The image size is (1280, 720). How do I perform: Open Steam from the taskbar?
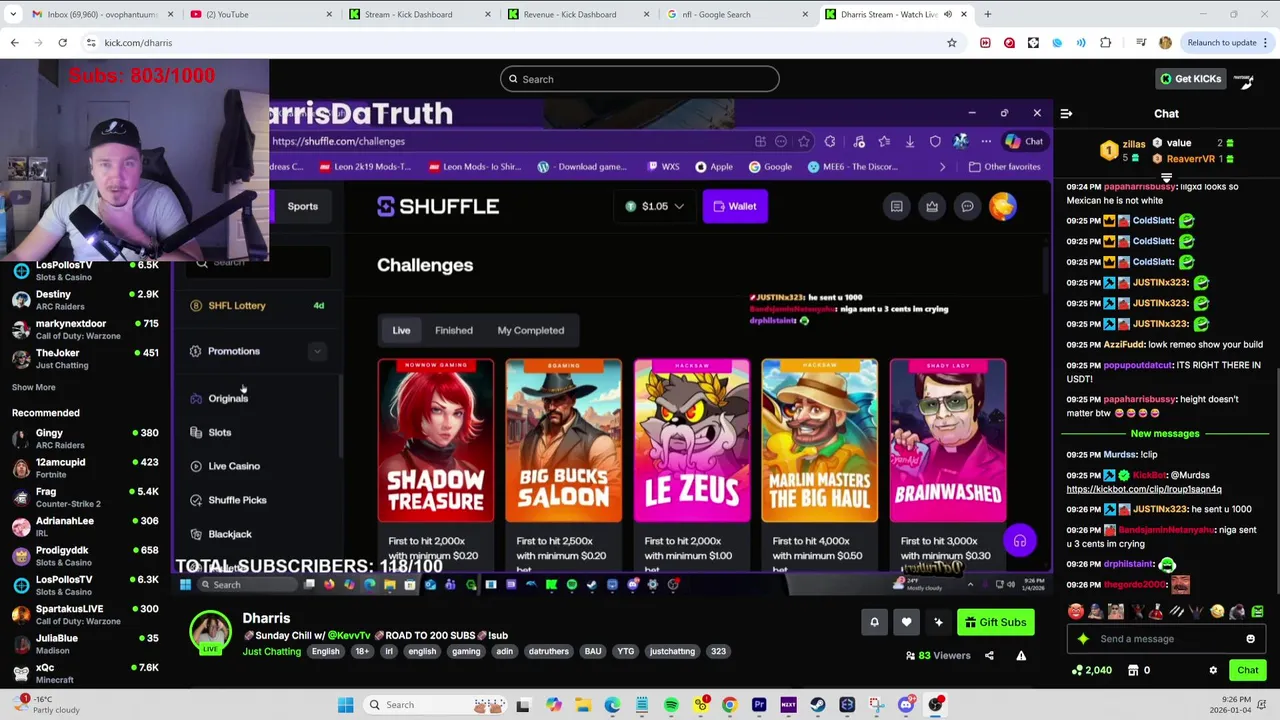point(818,705)
